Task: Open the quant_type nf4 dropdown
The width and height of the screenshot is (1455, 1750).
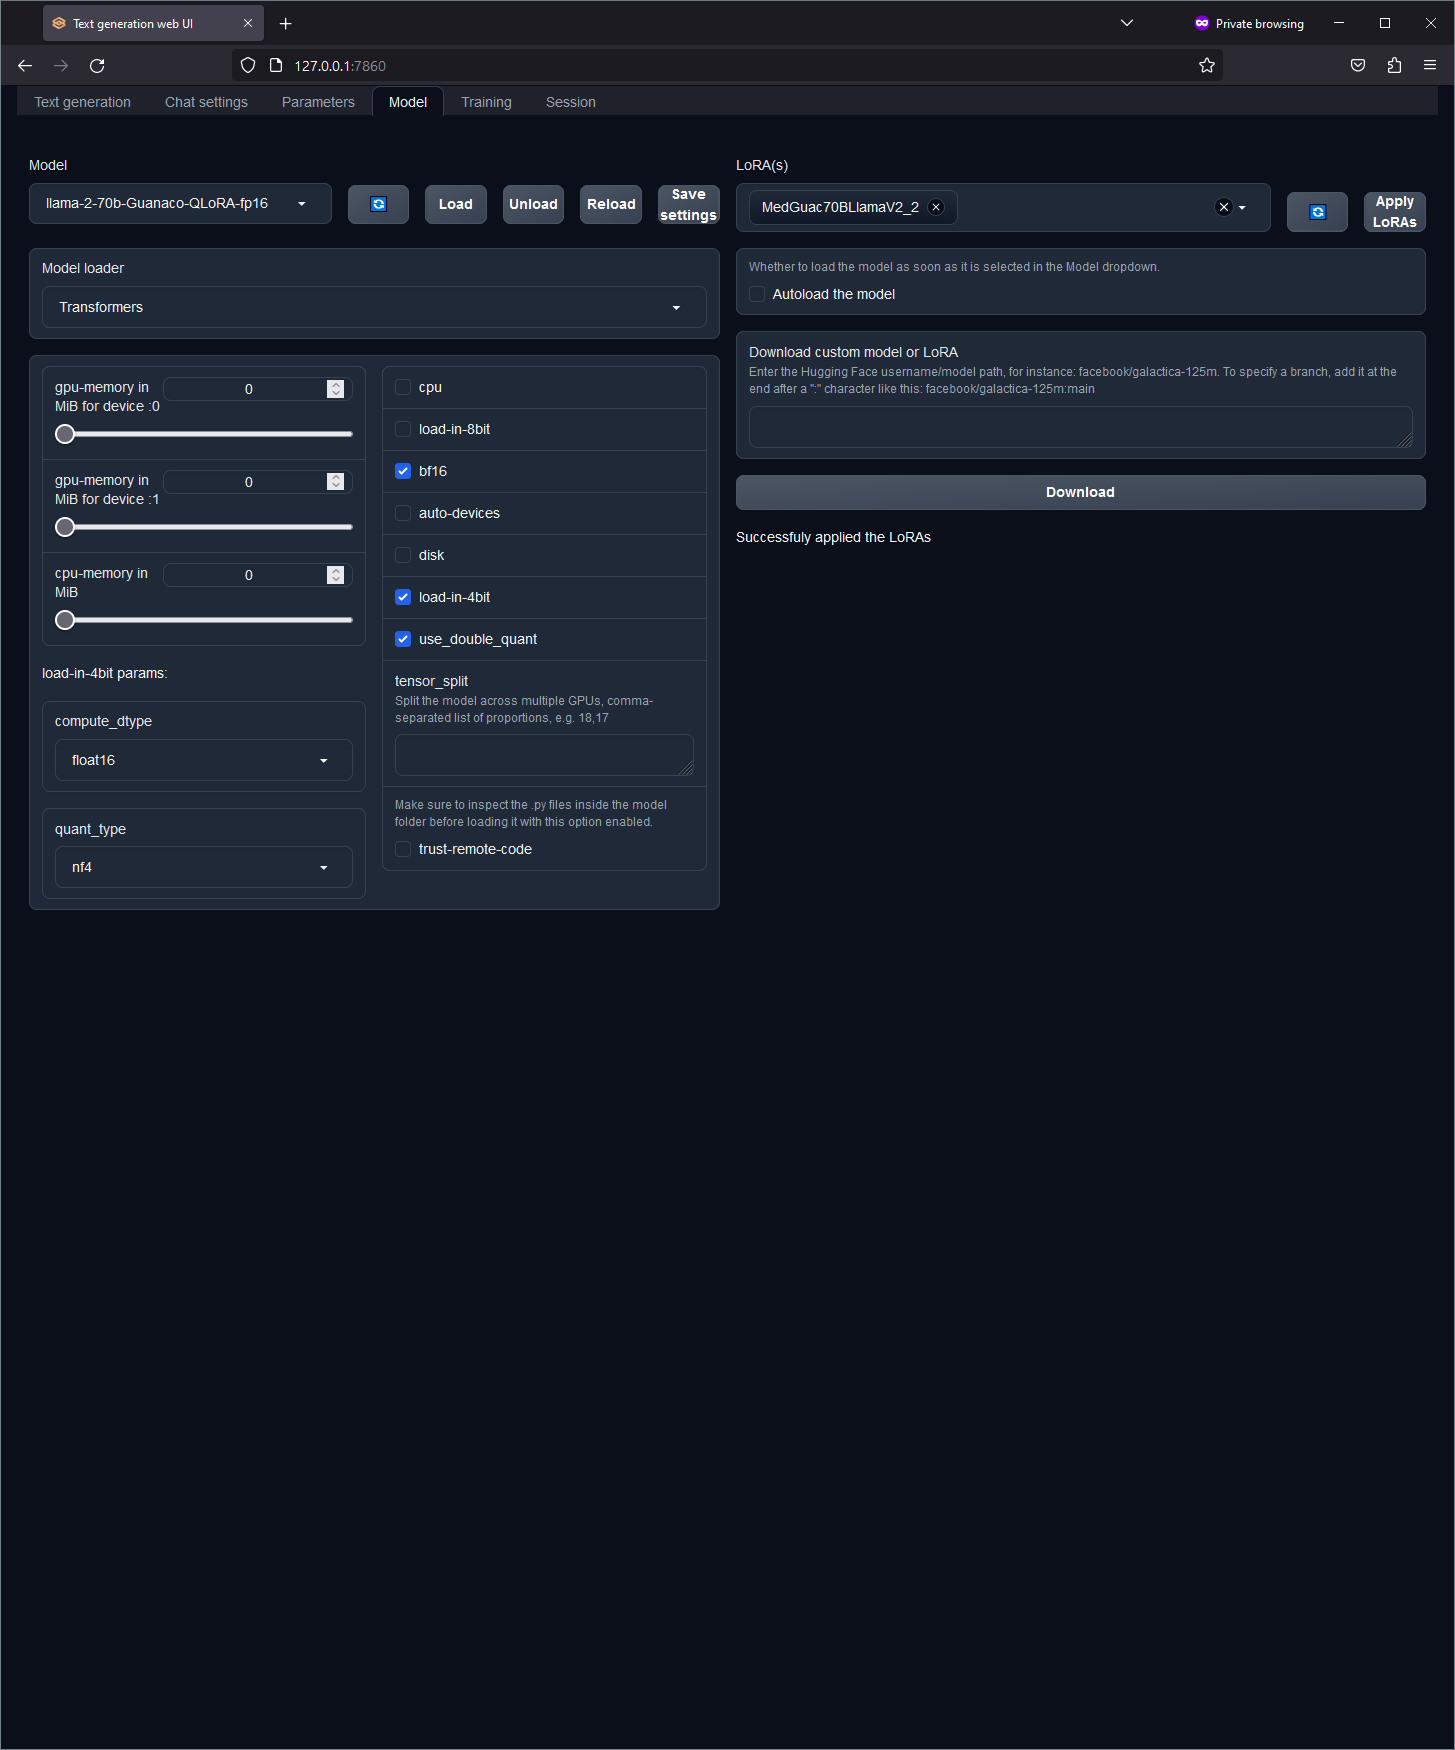Action: [204, 867]
